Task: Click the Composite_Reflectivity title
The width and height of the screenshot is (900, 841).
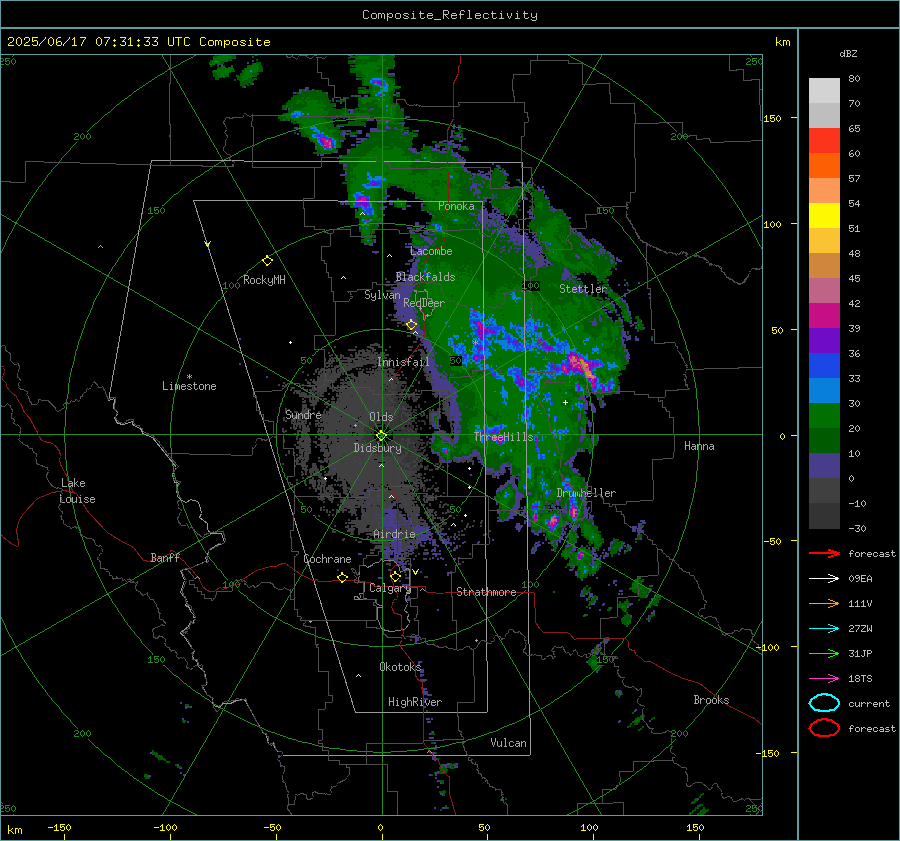Action: (450, 15)
